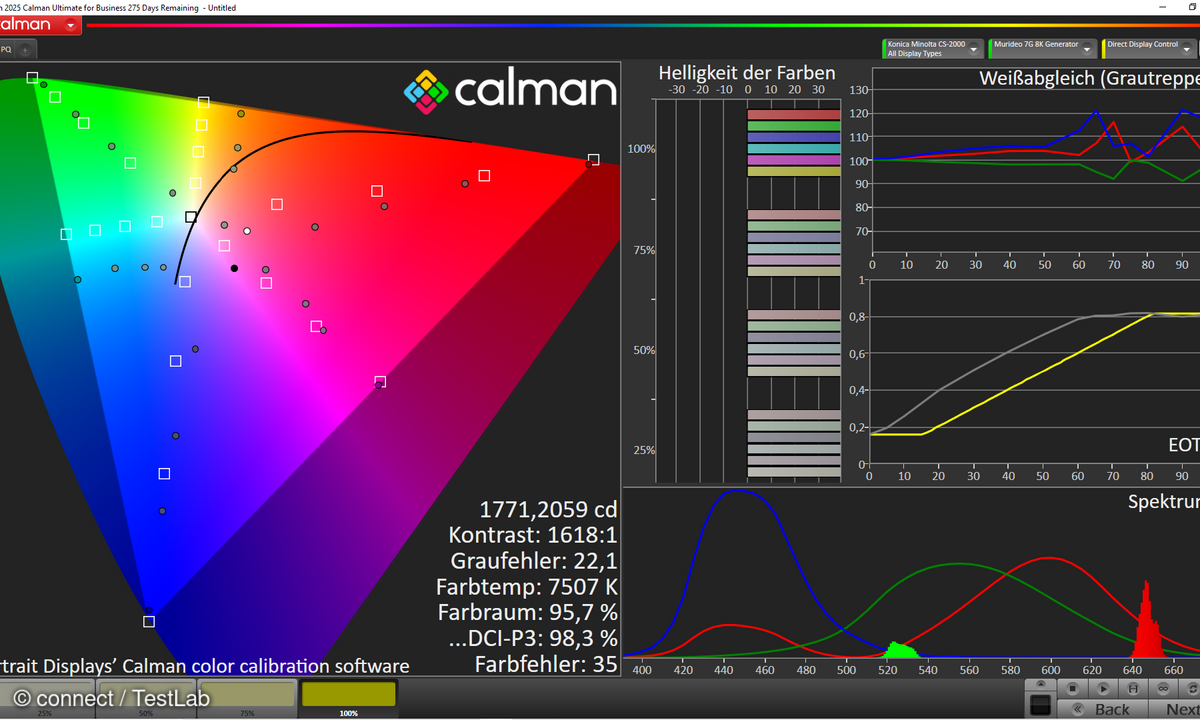This screenshot has height=720, width=1200.
Task: Select the PQ tab
Action: 6,48
